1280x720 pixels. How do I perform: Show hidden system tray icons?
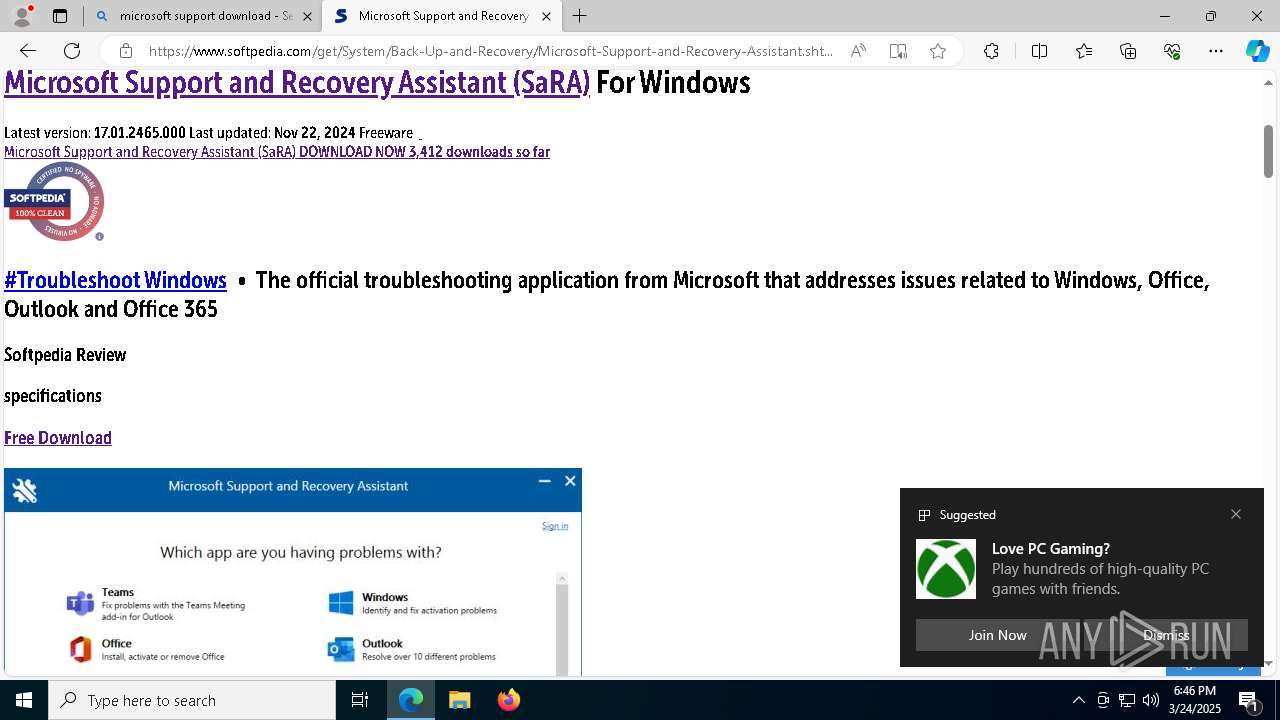(x=1078, y=700)
